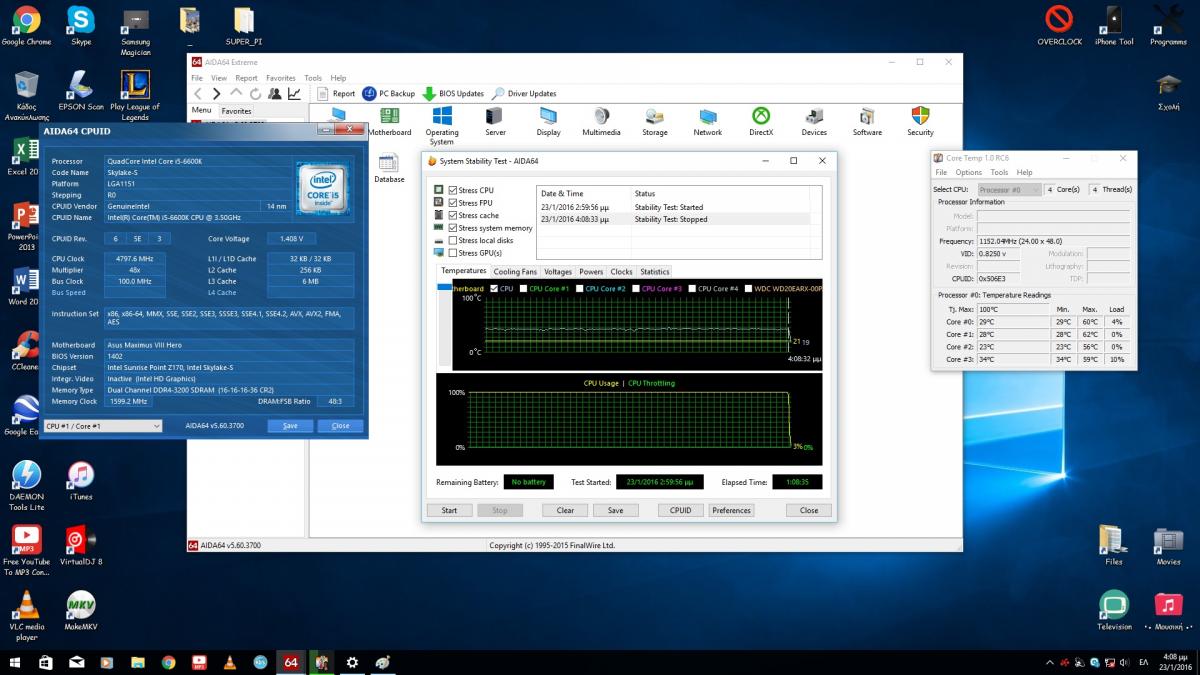Open the Network category icon
Screen dimensions: 1200x675
[x=708, y=122]
